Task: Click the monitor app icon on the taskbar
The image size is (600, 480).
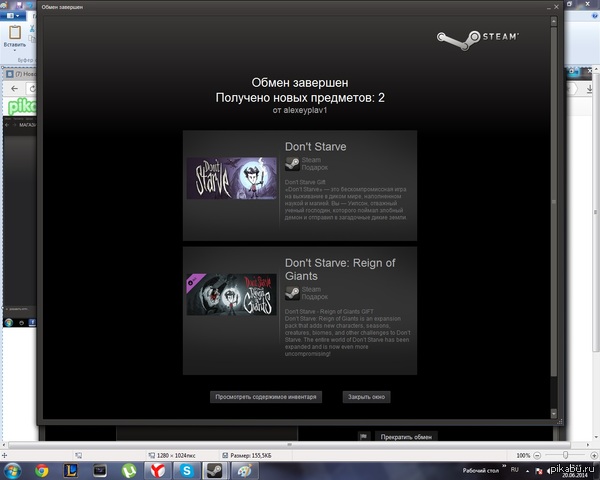Action: [100, 470]
